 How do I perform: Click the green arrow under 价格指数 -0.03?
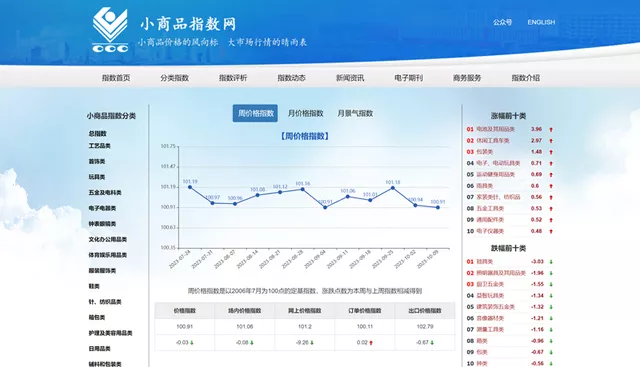(x=192, y=343)
